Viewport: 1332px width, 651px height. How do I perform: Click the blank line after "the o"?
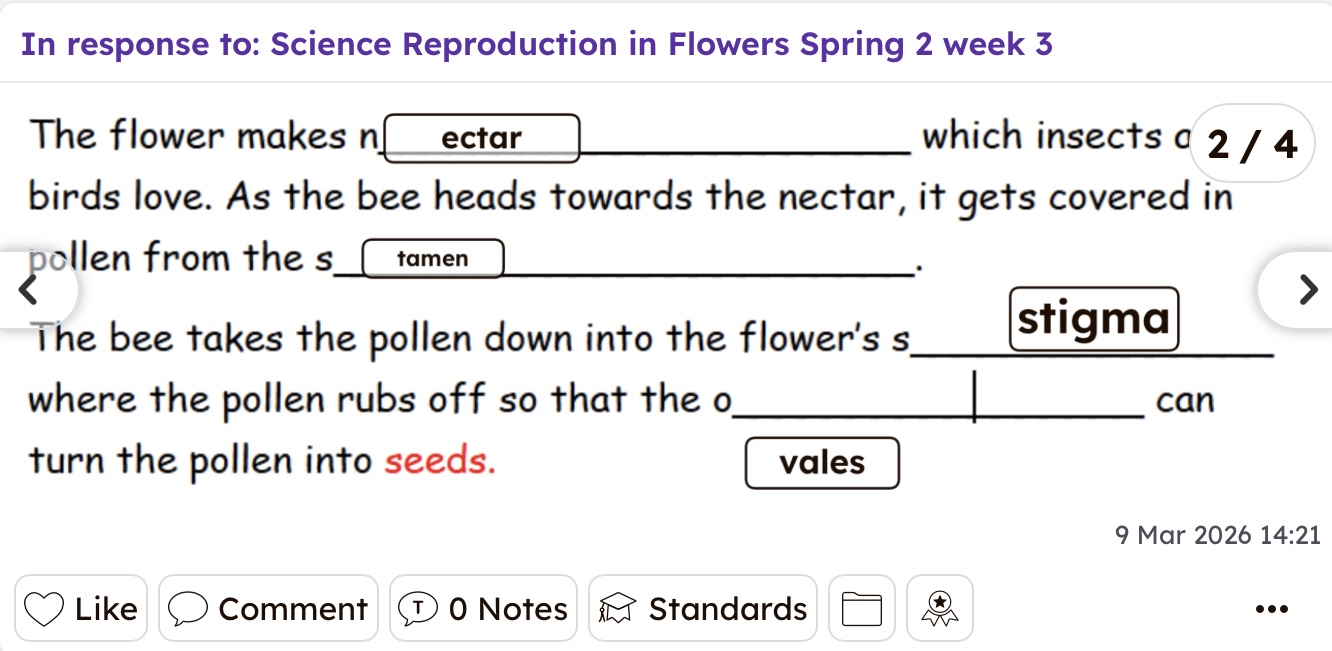coord(940,410)
